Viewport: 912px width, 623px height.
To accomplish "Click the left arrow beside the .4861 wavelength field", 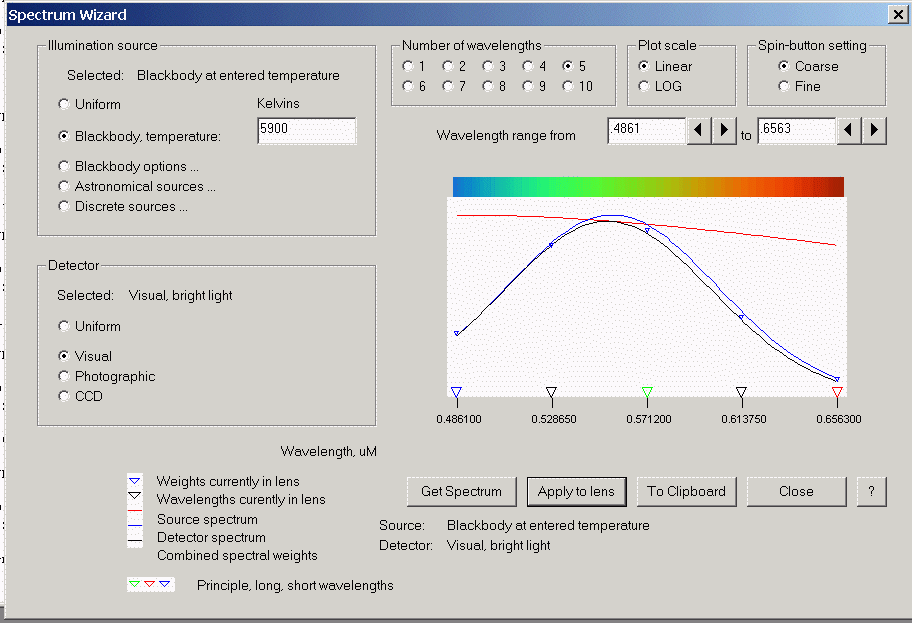I will point(698,131).
